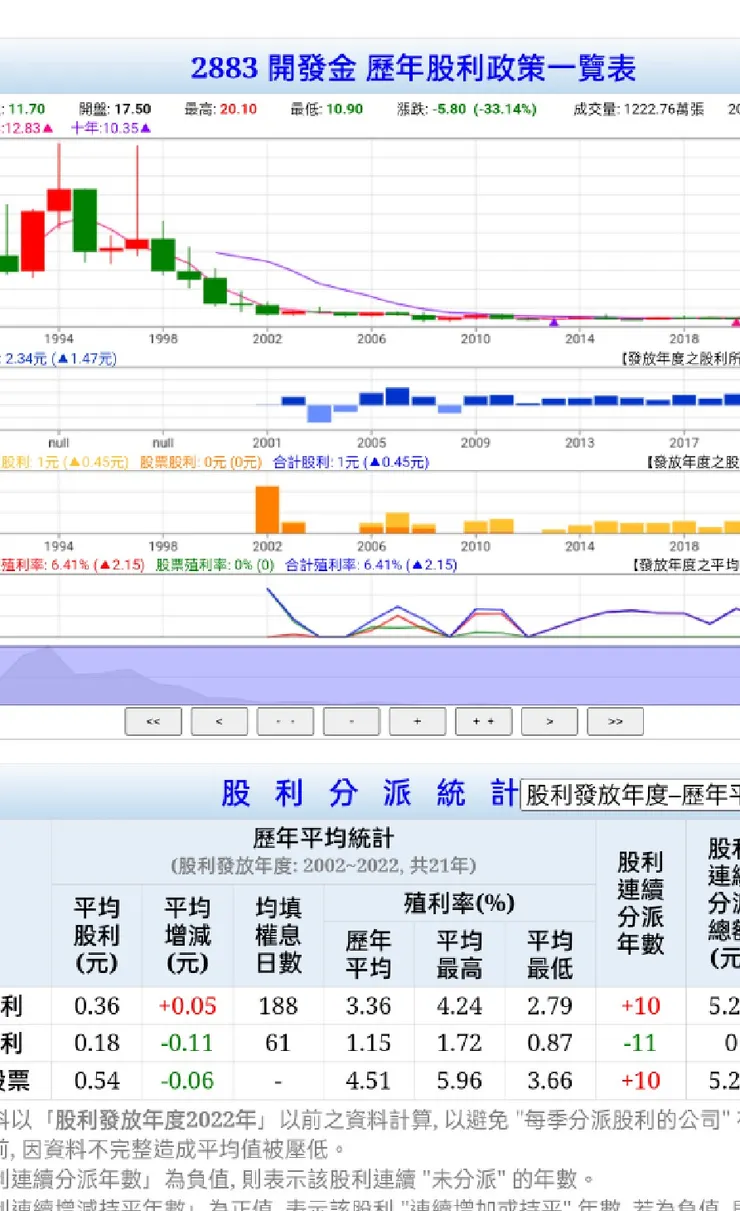This screenshot has height=1211, width=740.
Task: Click the statistics period '股利發放年度: 2002~2022, 共21年'
Action: pyautogui.click(x=324, y=866)
